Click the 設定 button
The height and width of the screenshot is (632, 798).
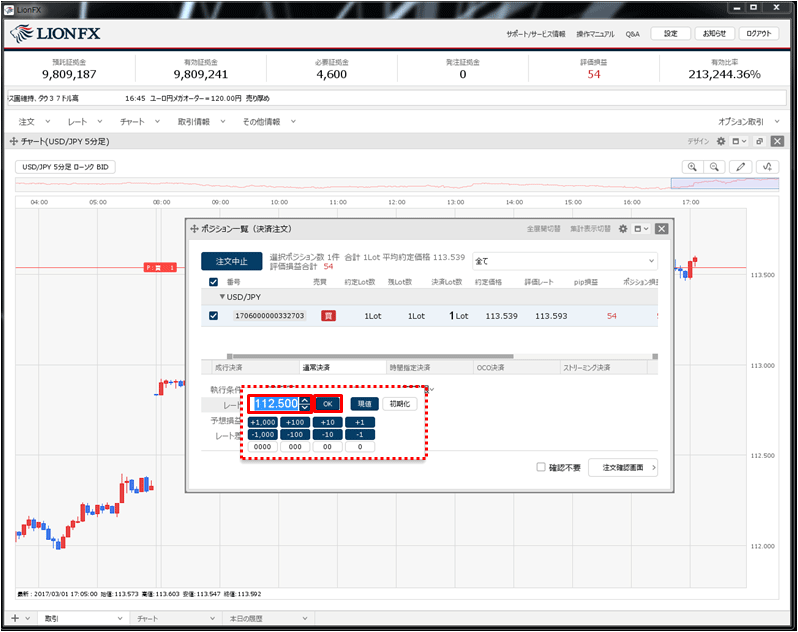671,34
